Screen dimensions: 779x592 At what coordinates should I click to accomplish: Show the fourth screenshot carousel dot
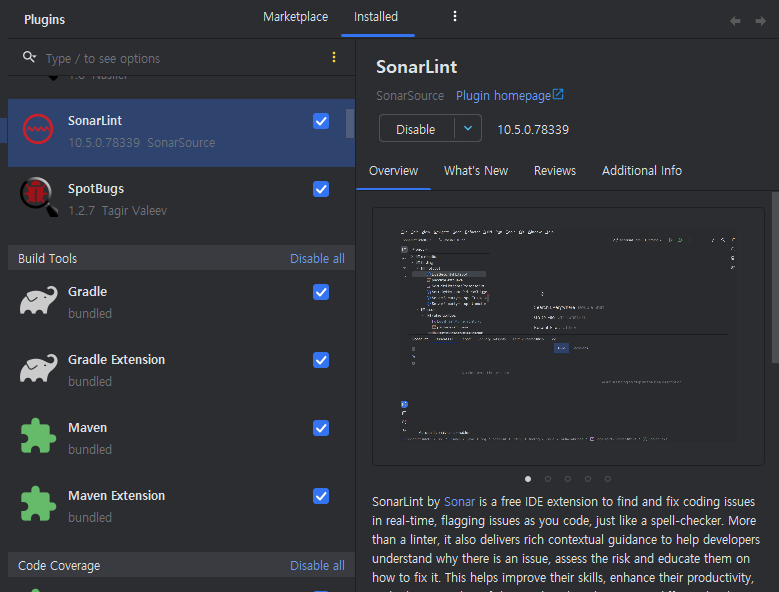click(588, 479)
